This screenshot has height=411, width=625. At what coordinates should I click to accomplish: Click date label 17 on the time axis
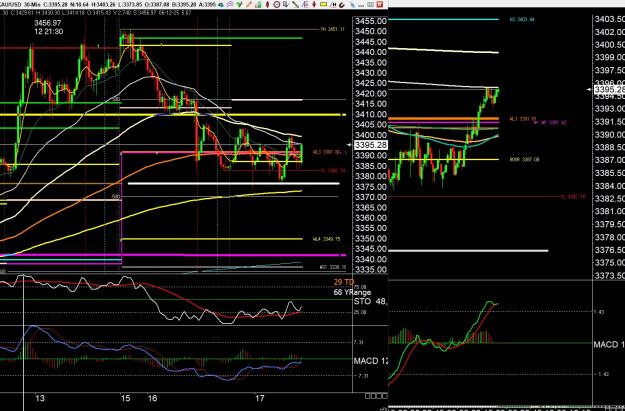pyautogui.click(x=260, y=398)
